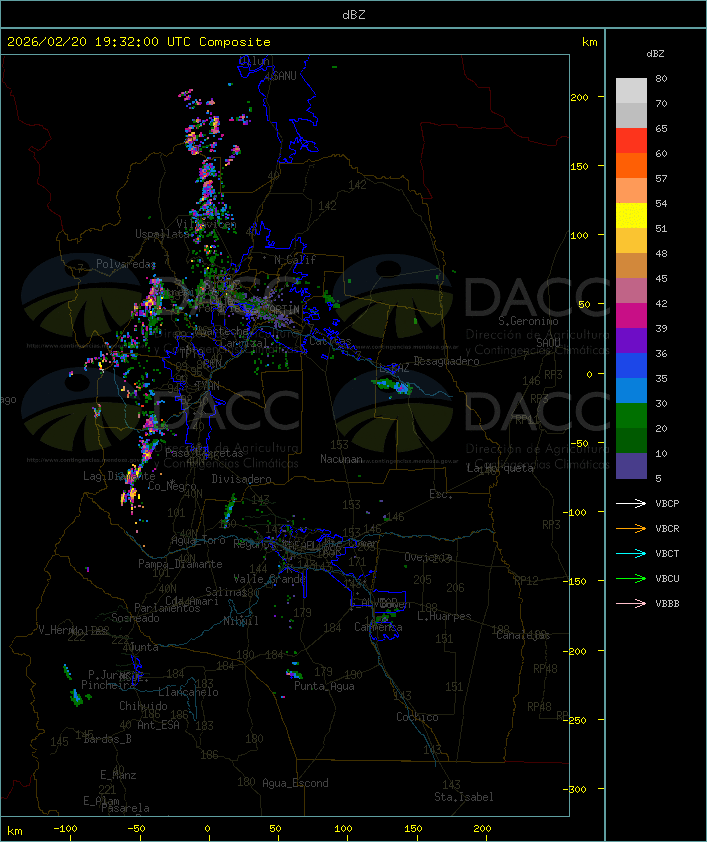Click the Polvaredas place label

[126, 264]
